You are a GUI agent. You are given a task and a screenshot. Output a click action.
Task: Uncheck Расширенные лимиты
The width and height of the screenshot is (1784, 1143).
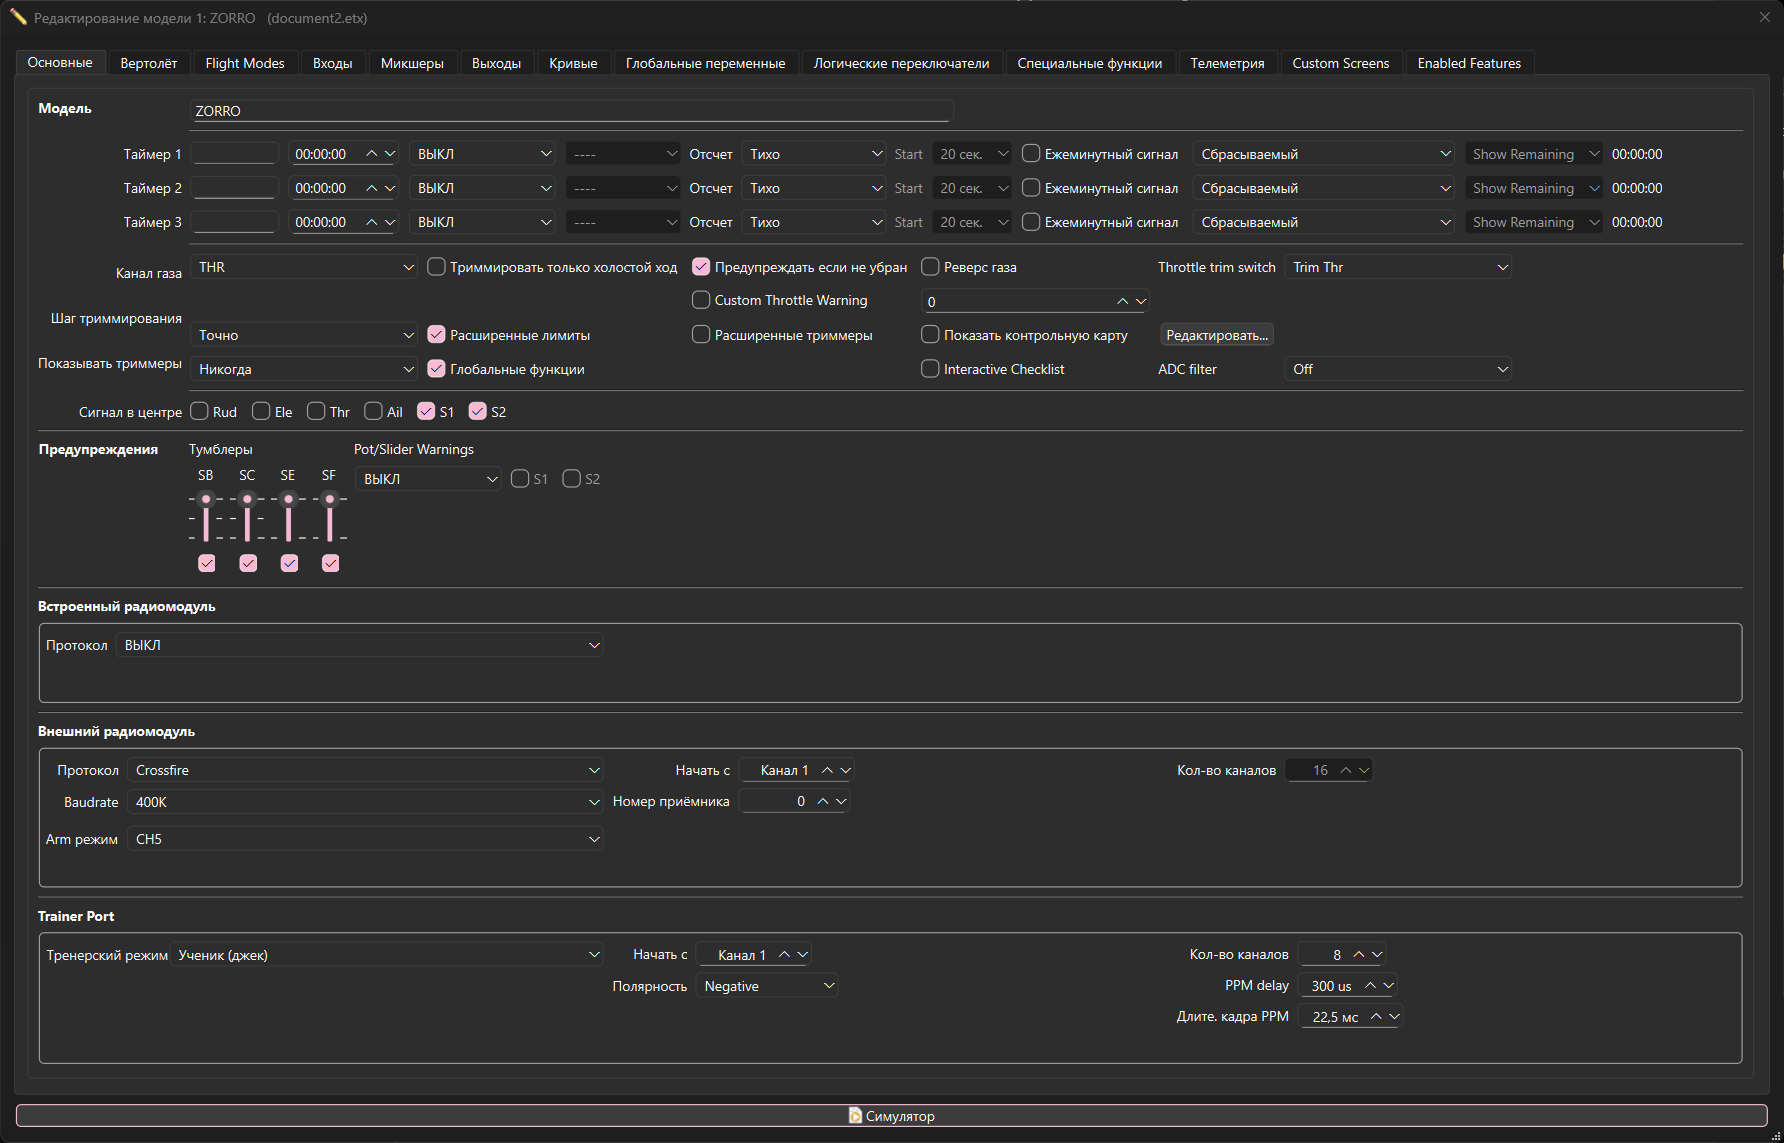[436, 335]
